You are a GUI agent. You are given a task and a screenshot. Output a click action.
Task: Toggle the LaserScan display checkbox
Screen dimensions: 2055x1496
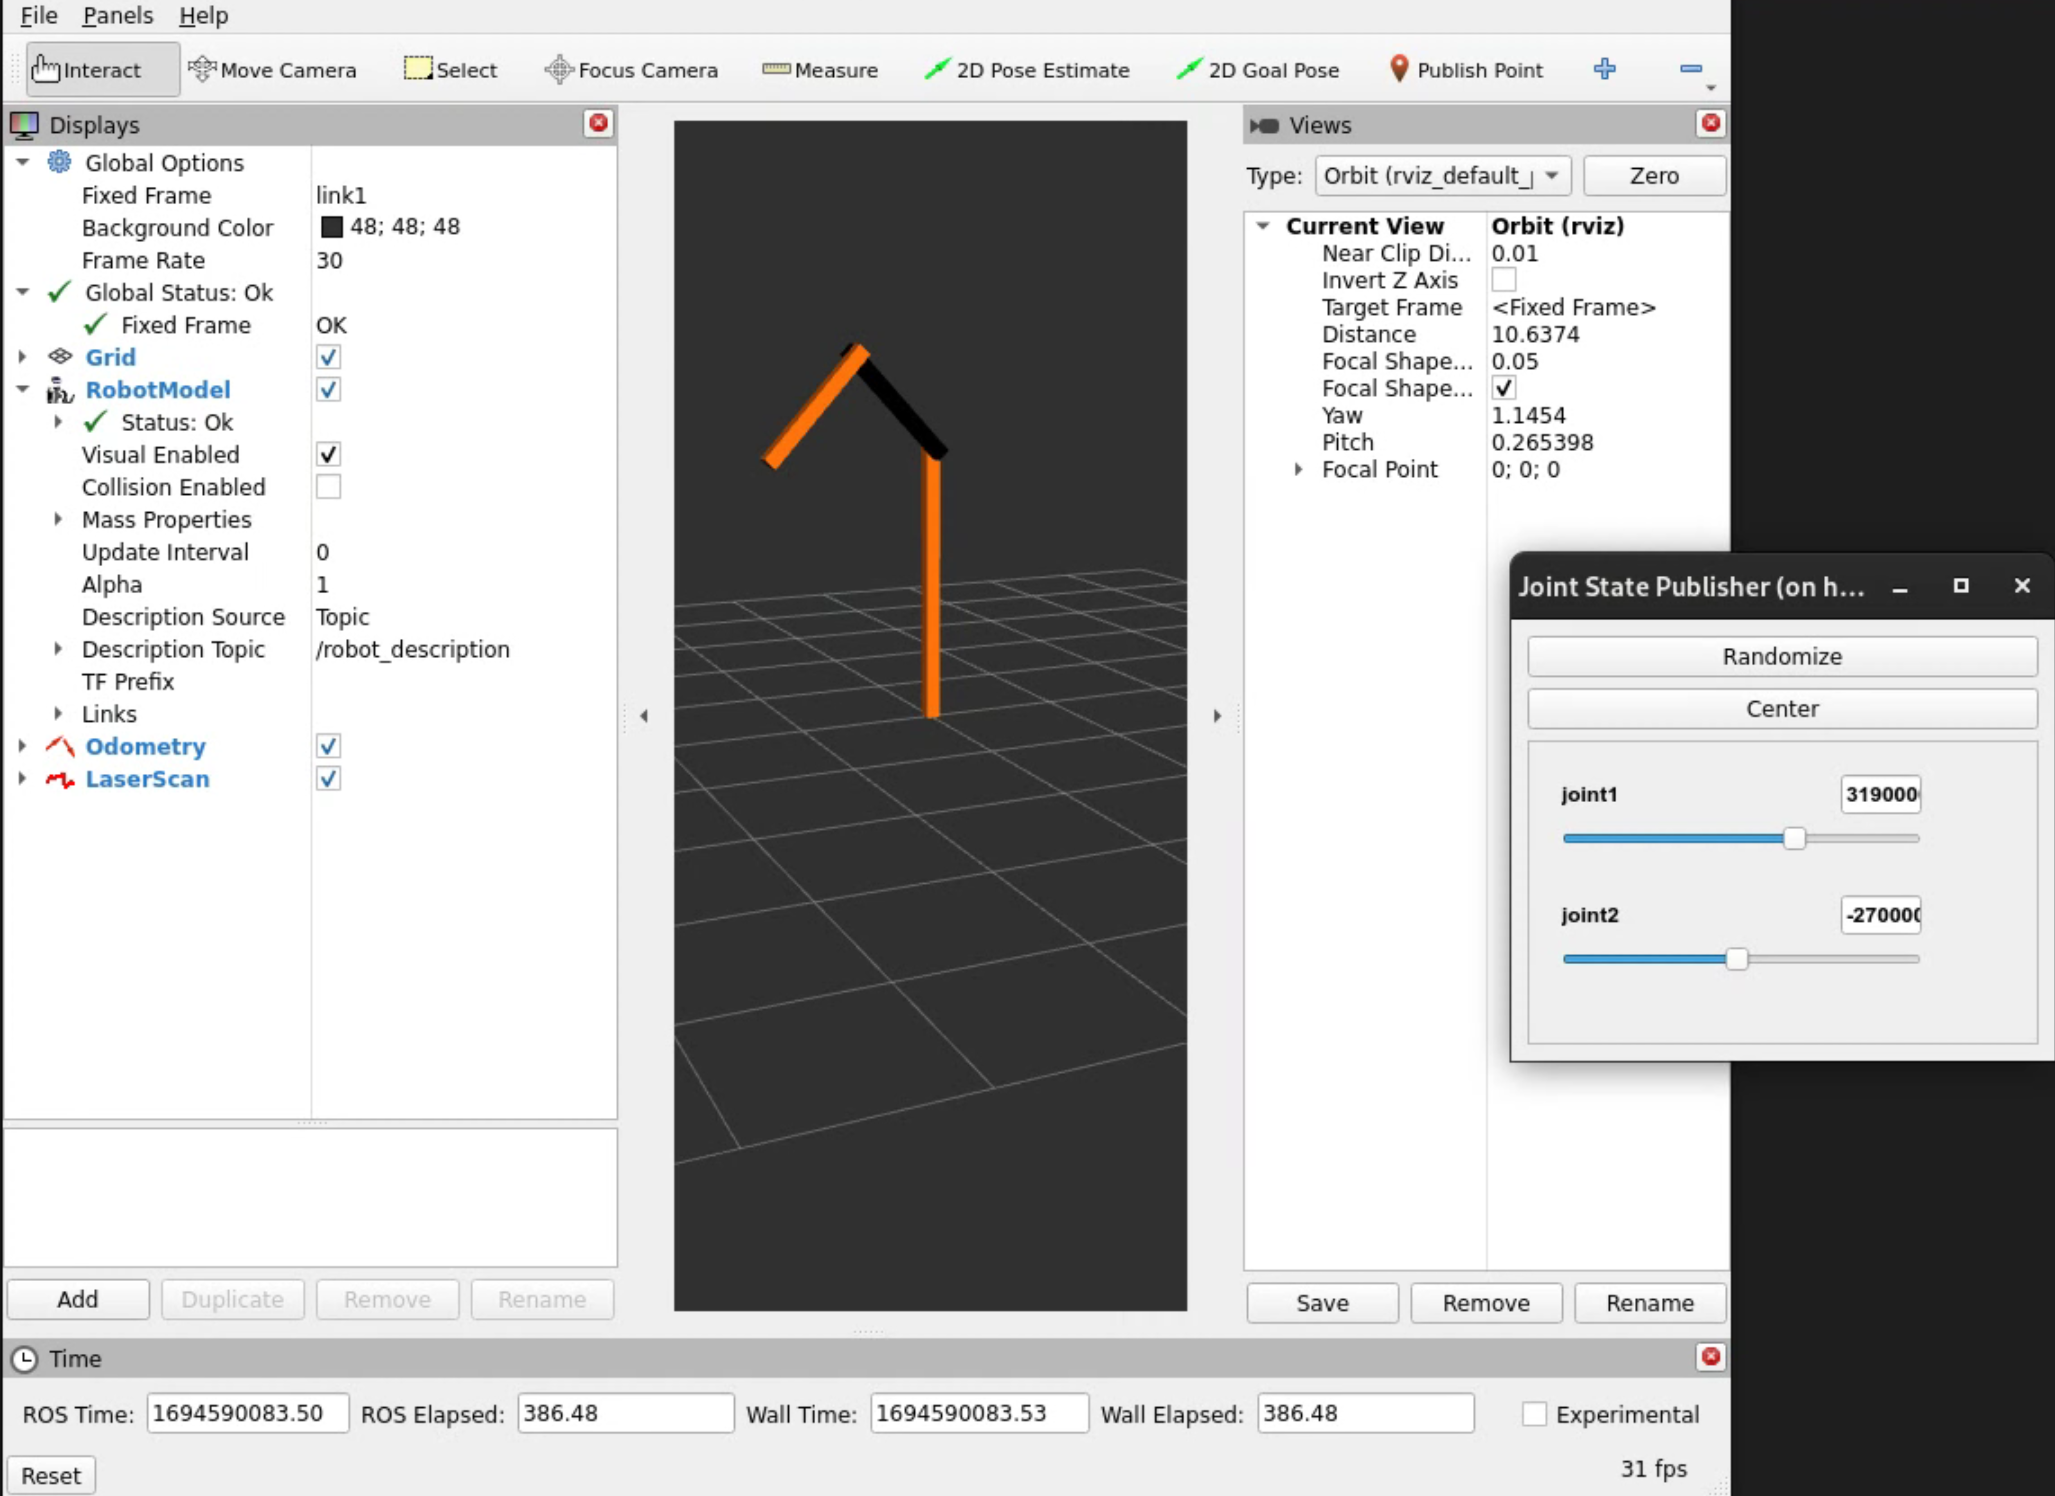[x=328, y=778]
